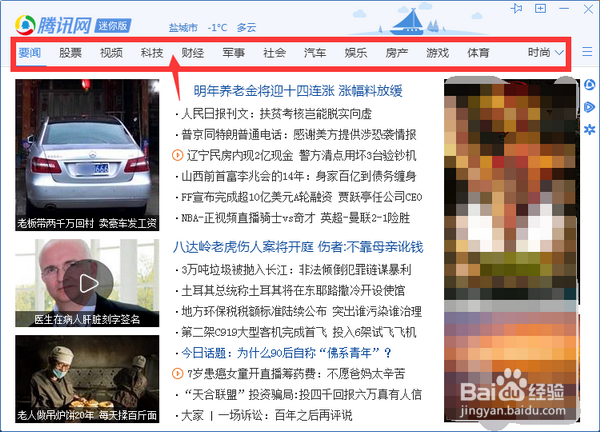Click the top circular icon in right sidebar
The image size is (600, 432).
click(590, 85)
